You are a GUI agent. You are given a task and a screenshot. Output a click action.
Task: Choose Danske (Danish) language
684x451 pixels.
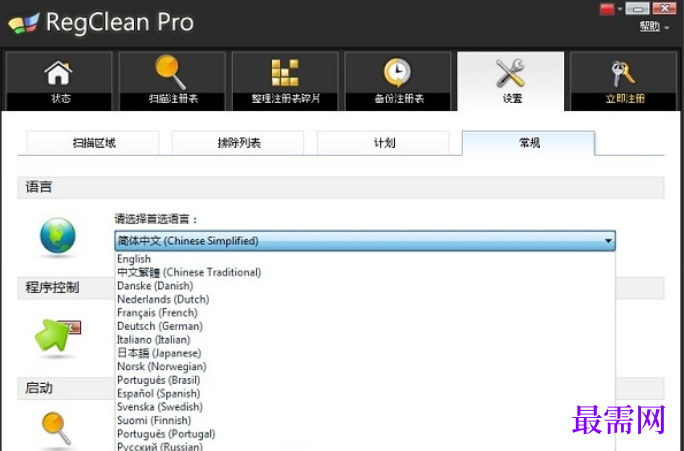pyautogui.click(x=365, y=286)
